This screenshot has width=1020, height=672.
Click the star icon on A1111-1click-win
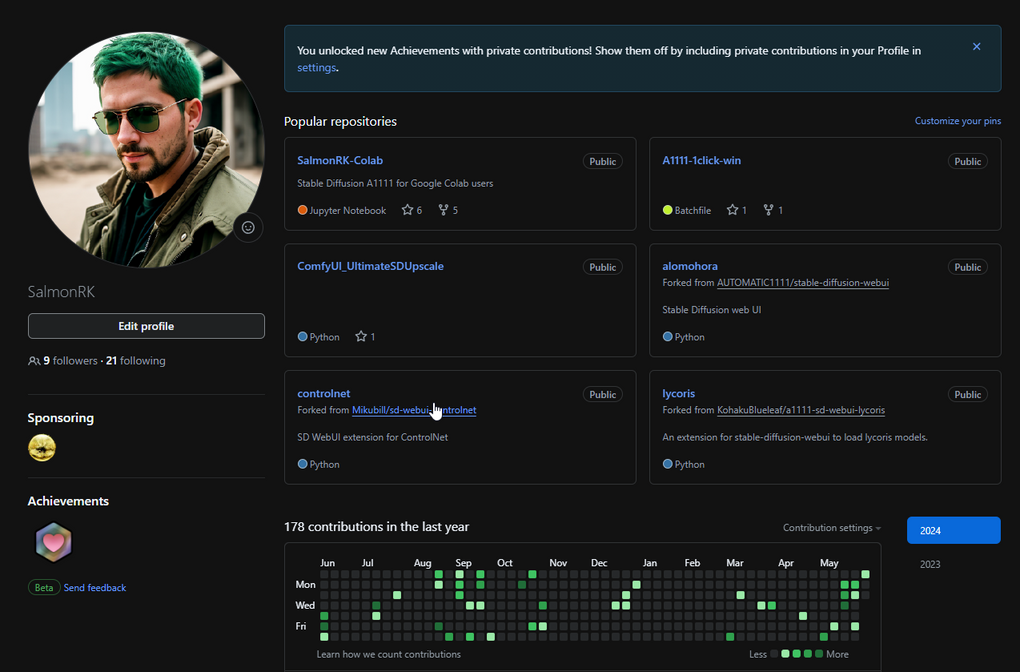point(732,209)
